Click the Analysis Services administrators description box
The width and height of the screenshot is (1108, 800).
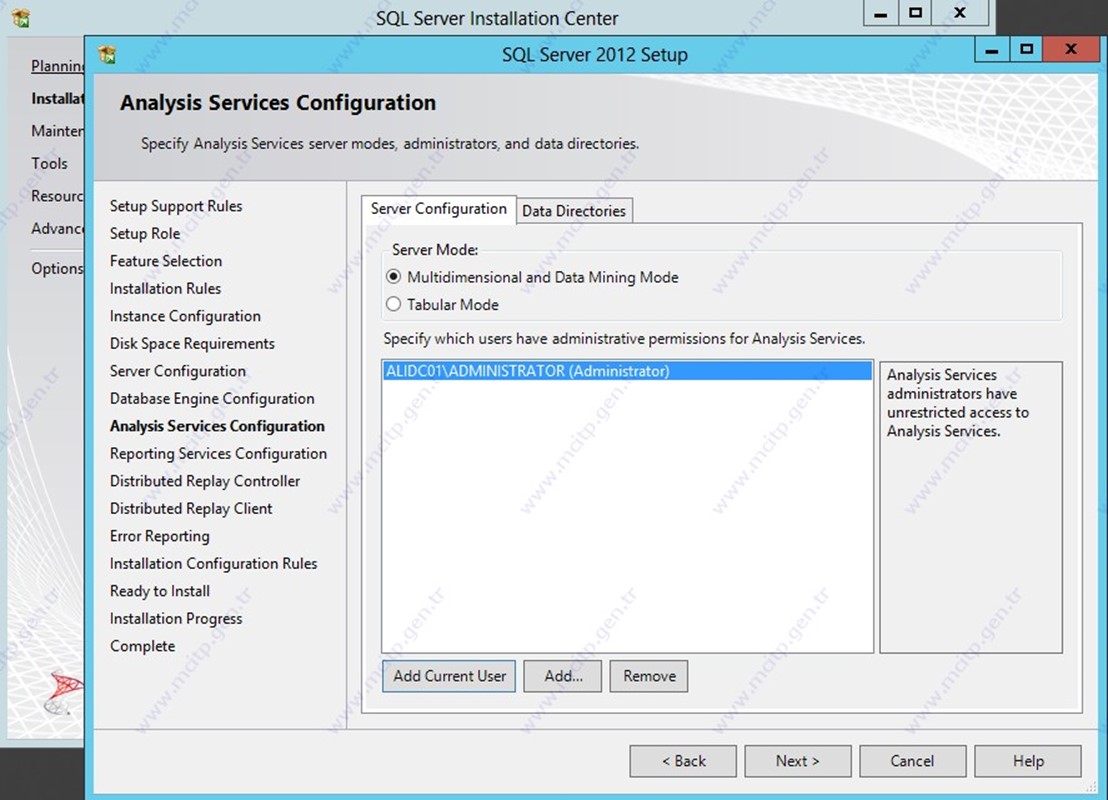[x=971, y=507]
